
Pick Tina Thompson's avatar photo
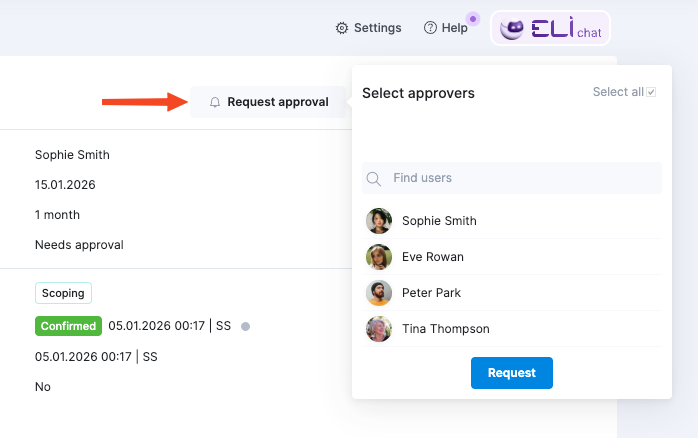tap(379, 329)
